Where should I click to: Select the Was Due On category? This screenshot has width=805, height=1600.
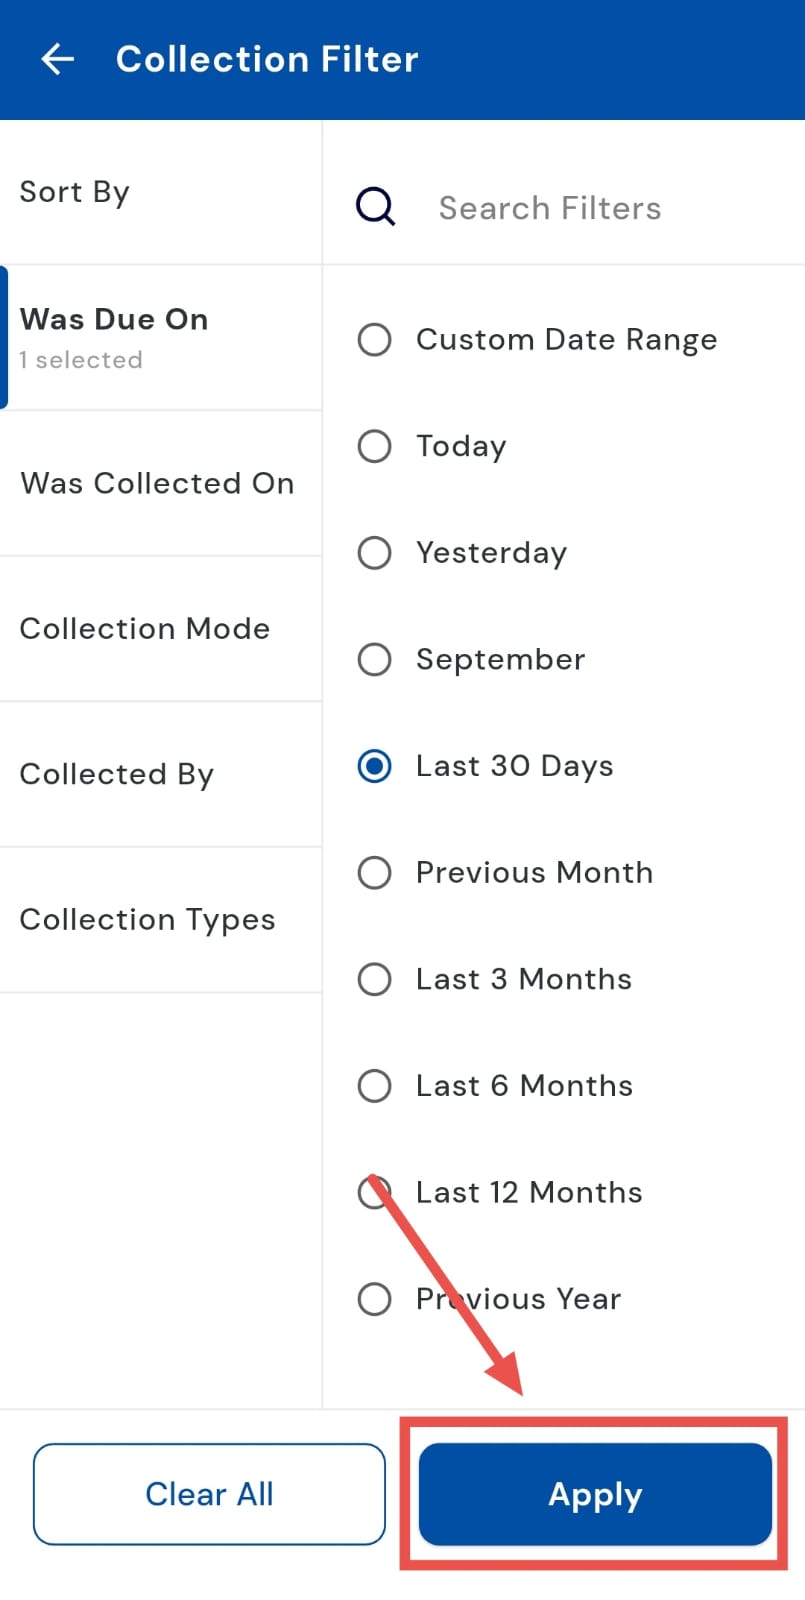coord(114,337)
